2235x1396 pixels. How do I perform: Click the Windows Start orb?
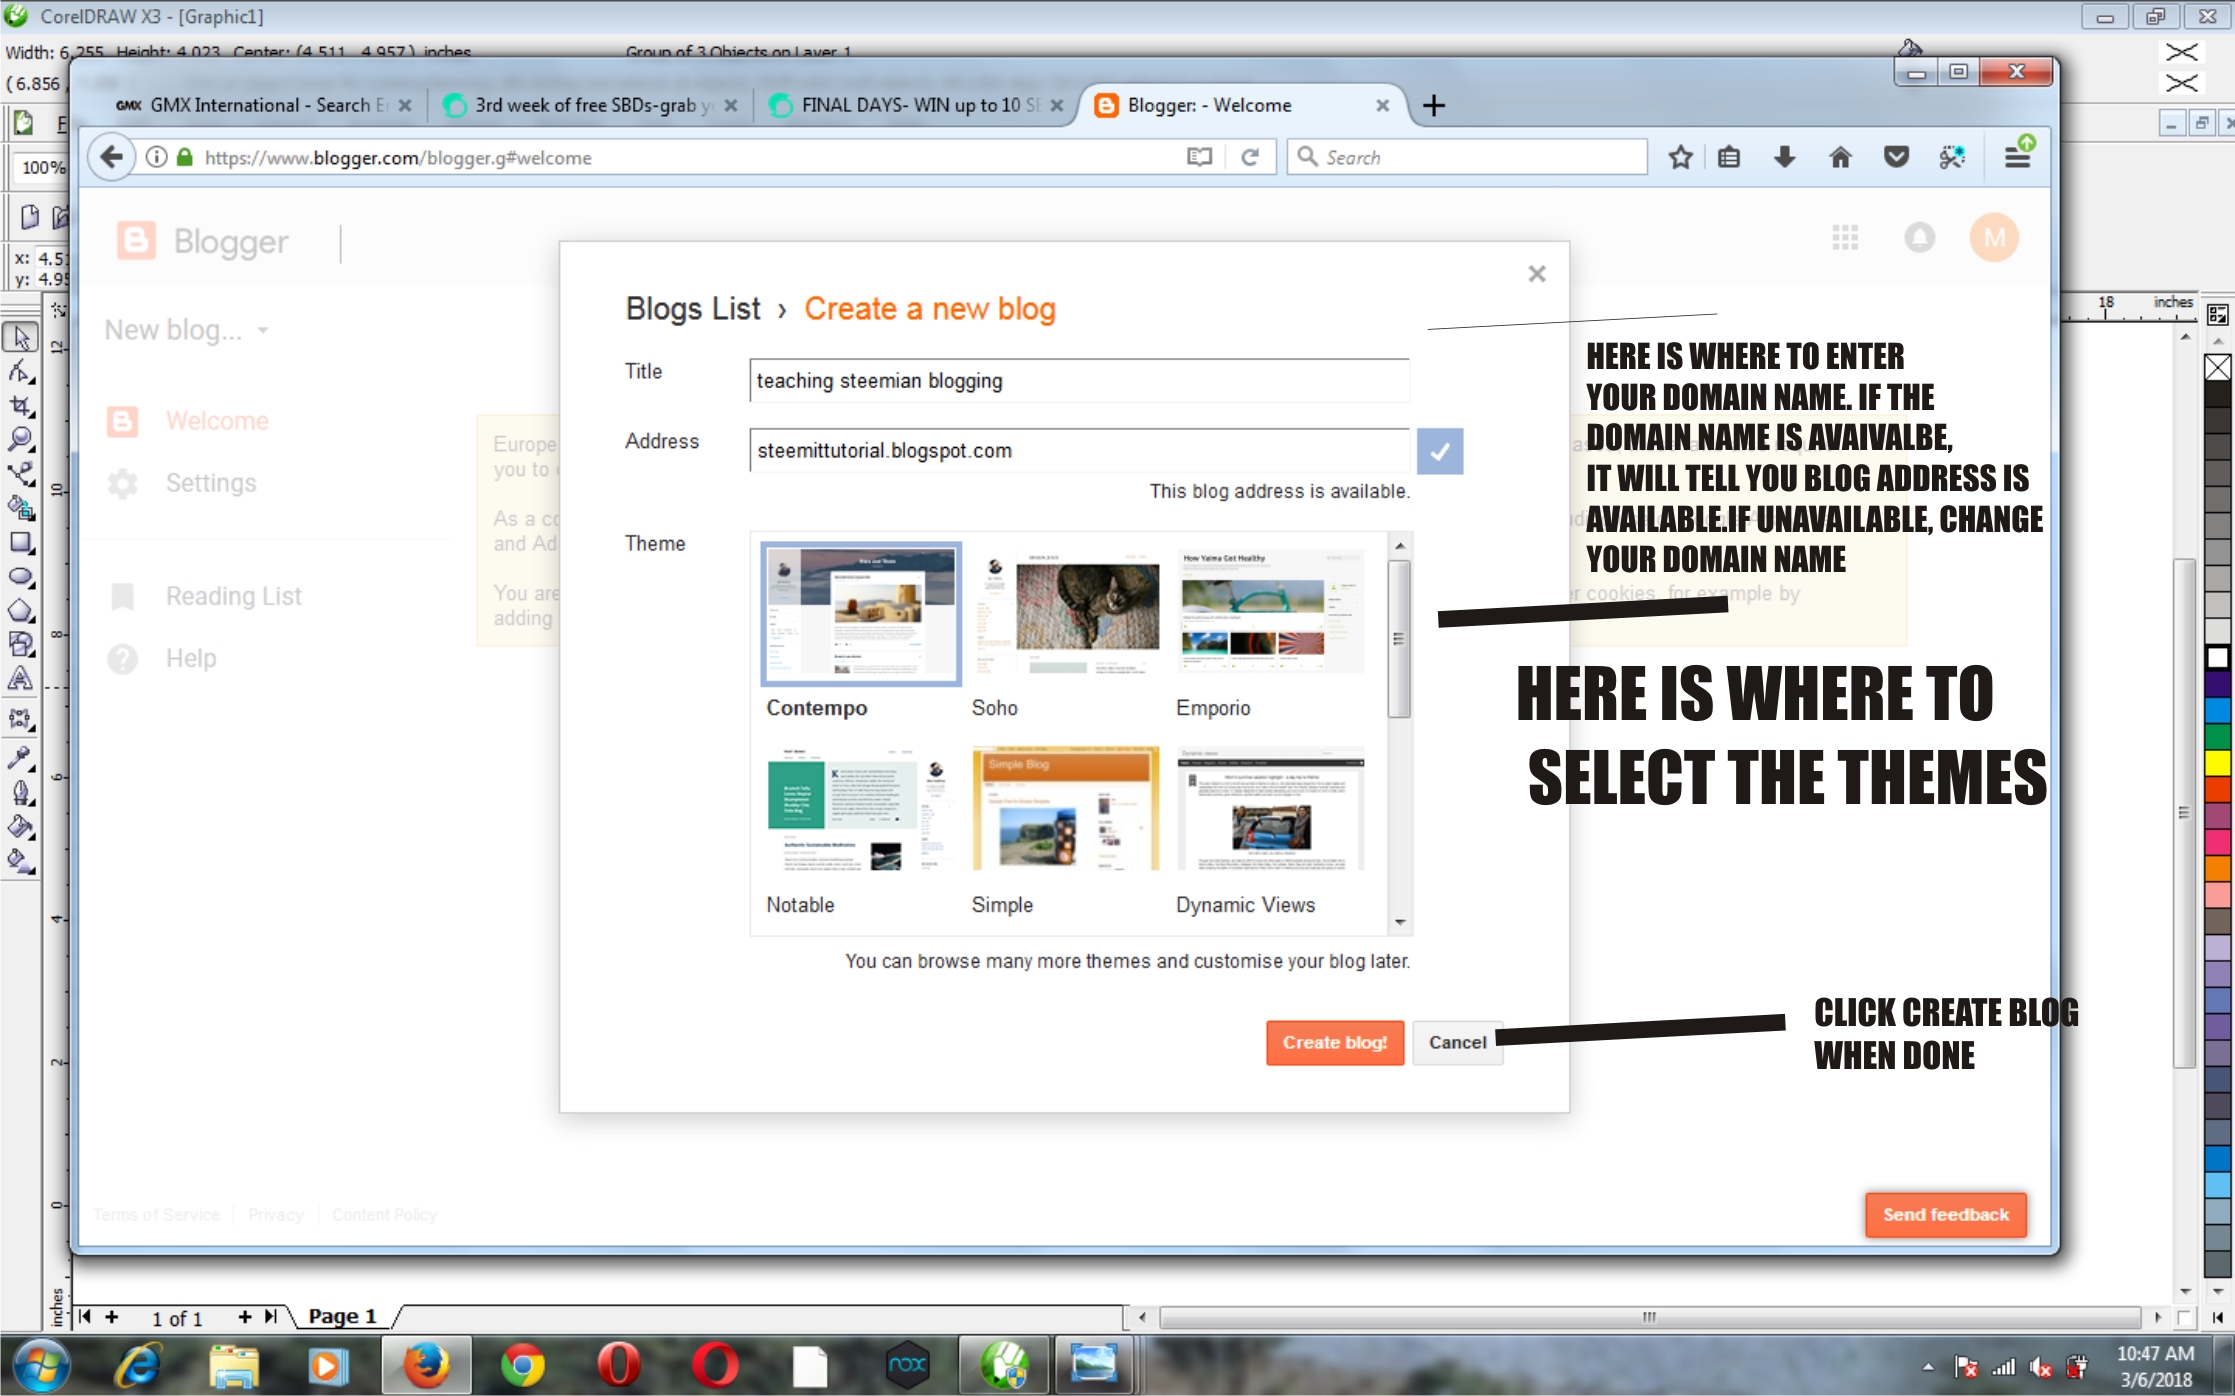point(40,1366)
